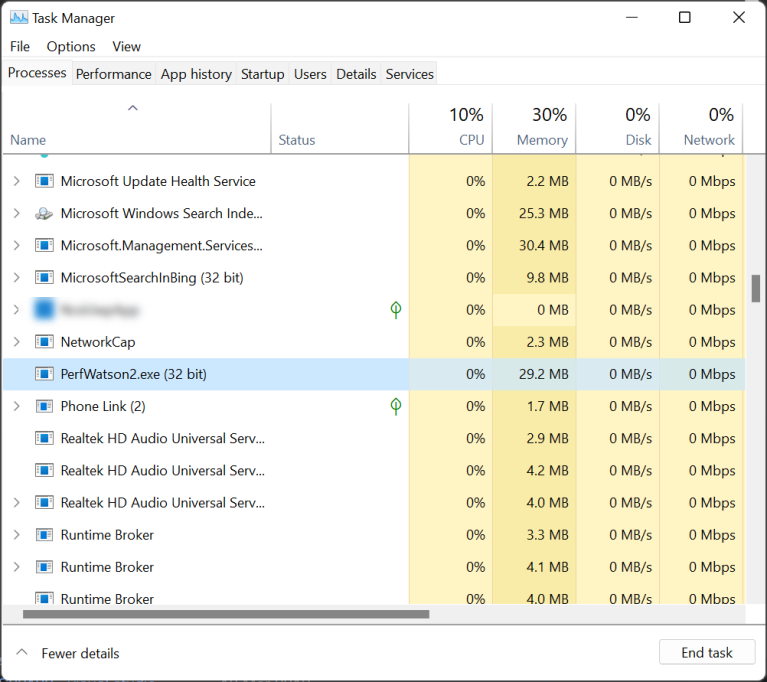Click the icon of the Realtek row using 2.9 MB

tap(44, 438)
